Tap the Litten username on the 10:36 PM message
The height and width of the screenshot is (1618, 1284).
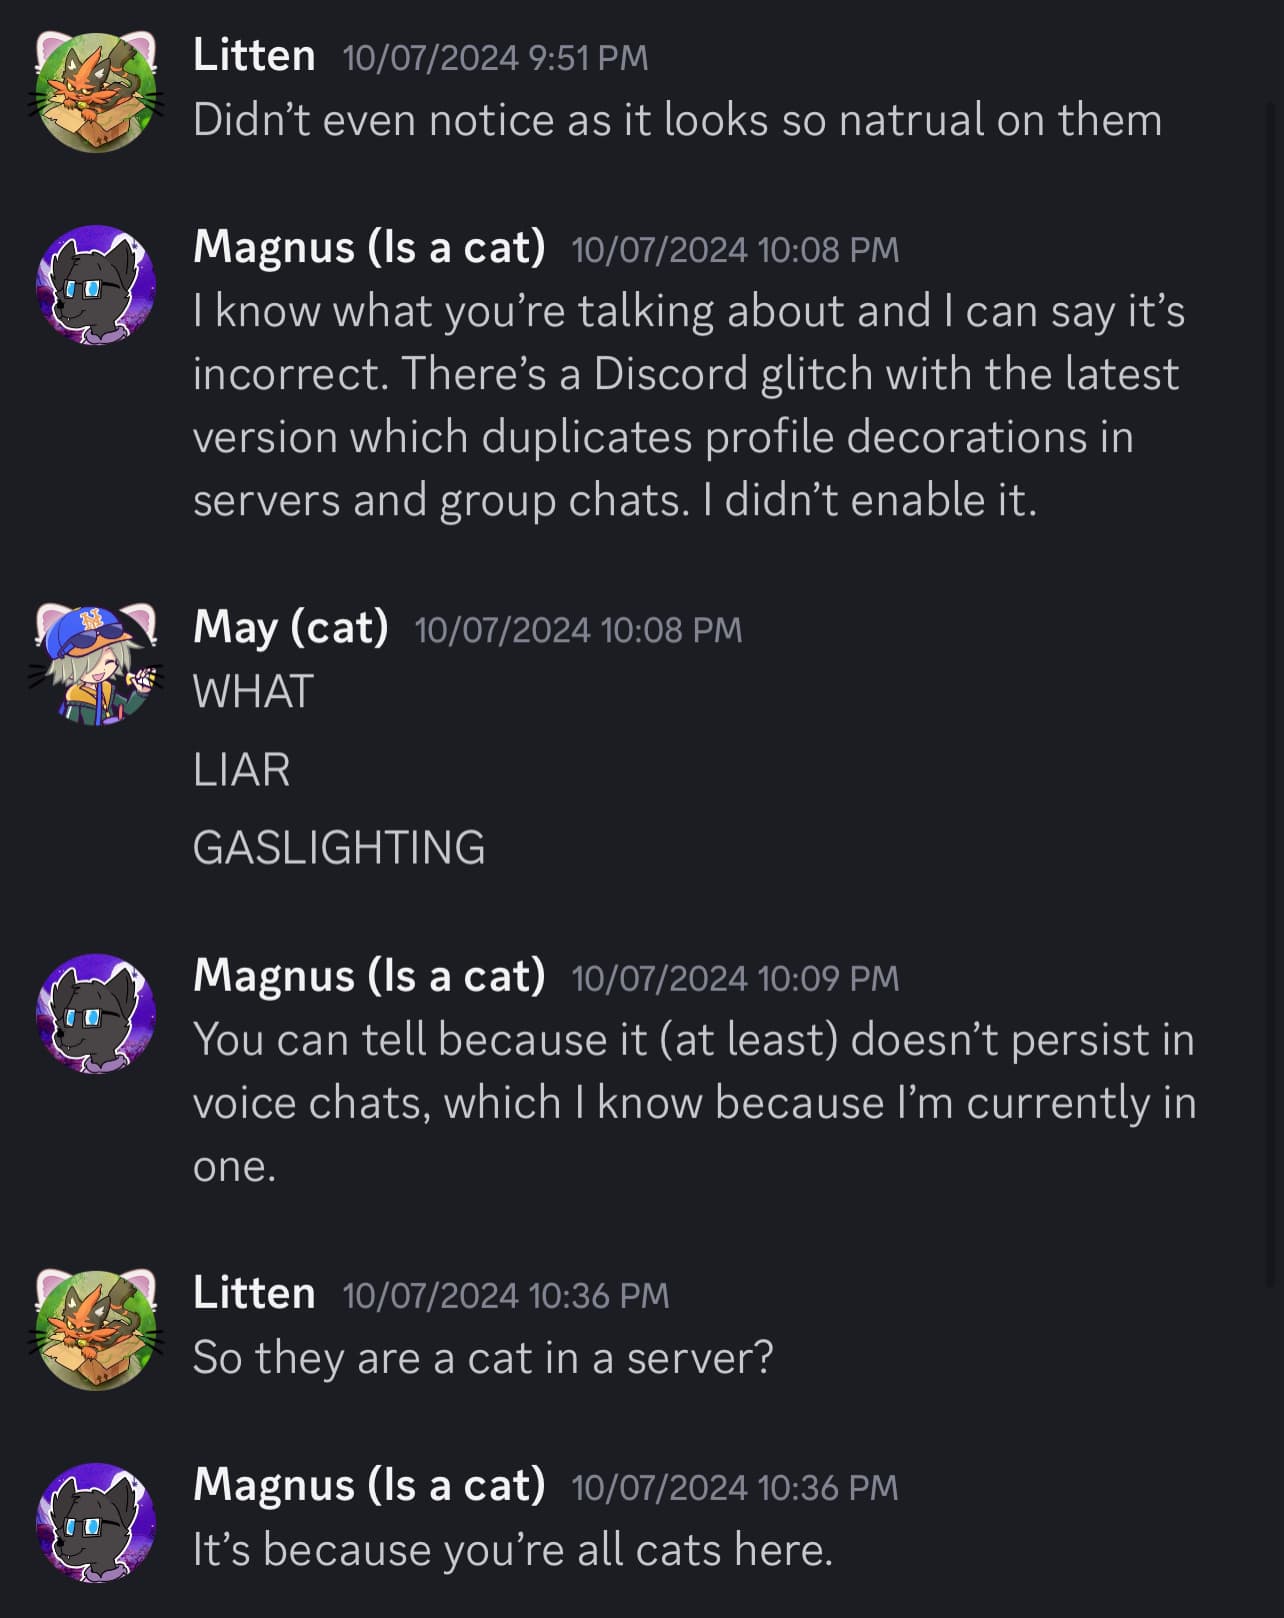click(254, 1294)
